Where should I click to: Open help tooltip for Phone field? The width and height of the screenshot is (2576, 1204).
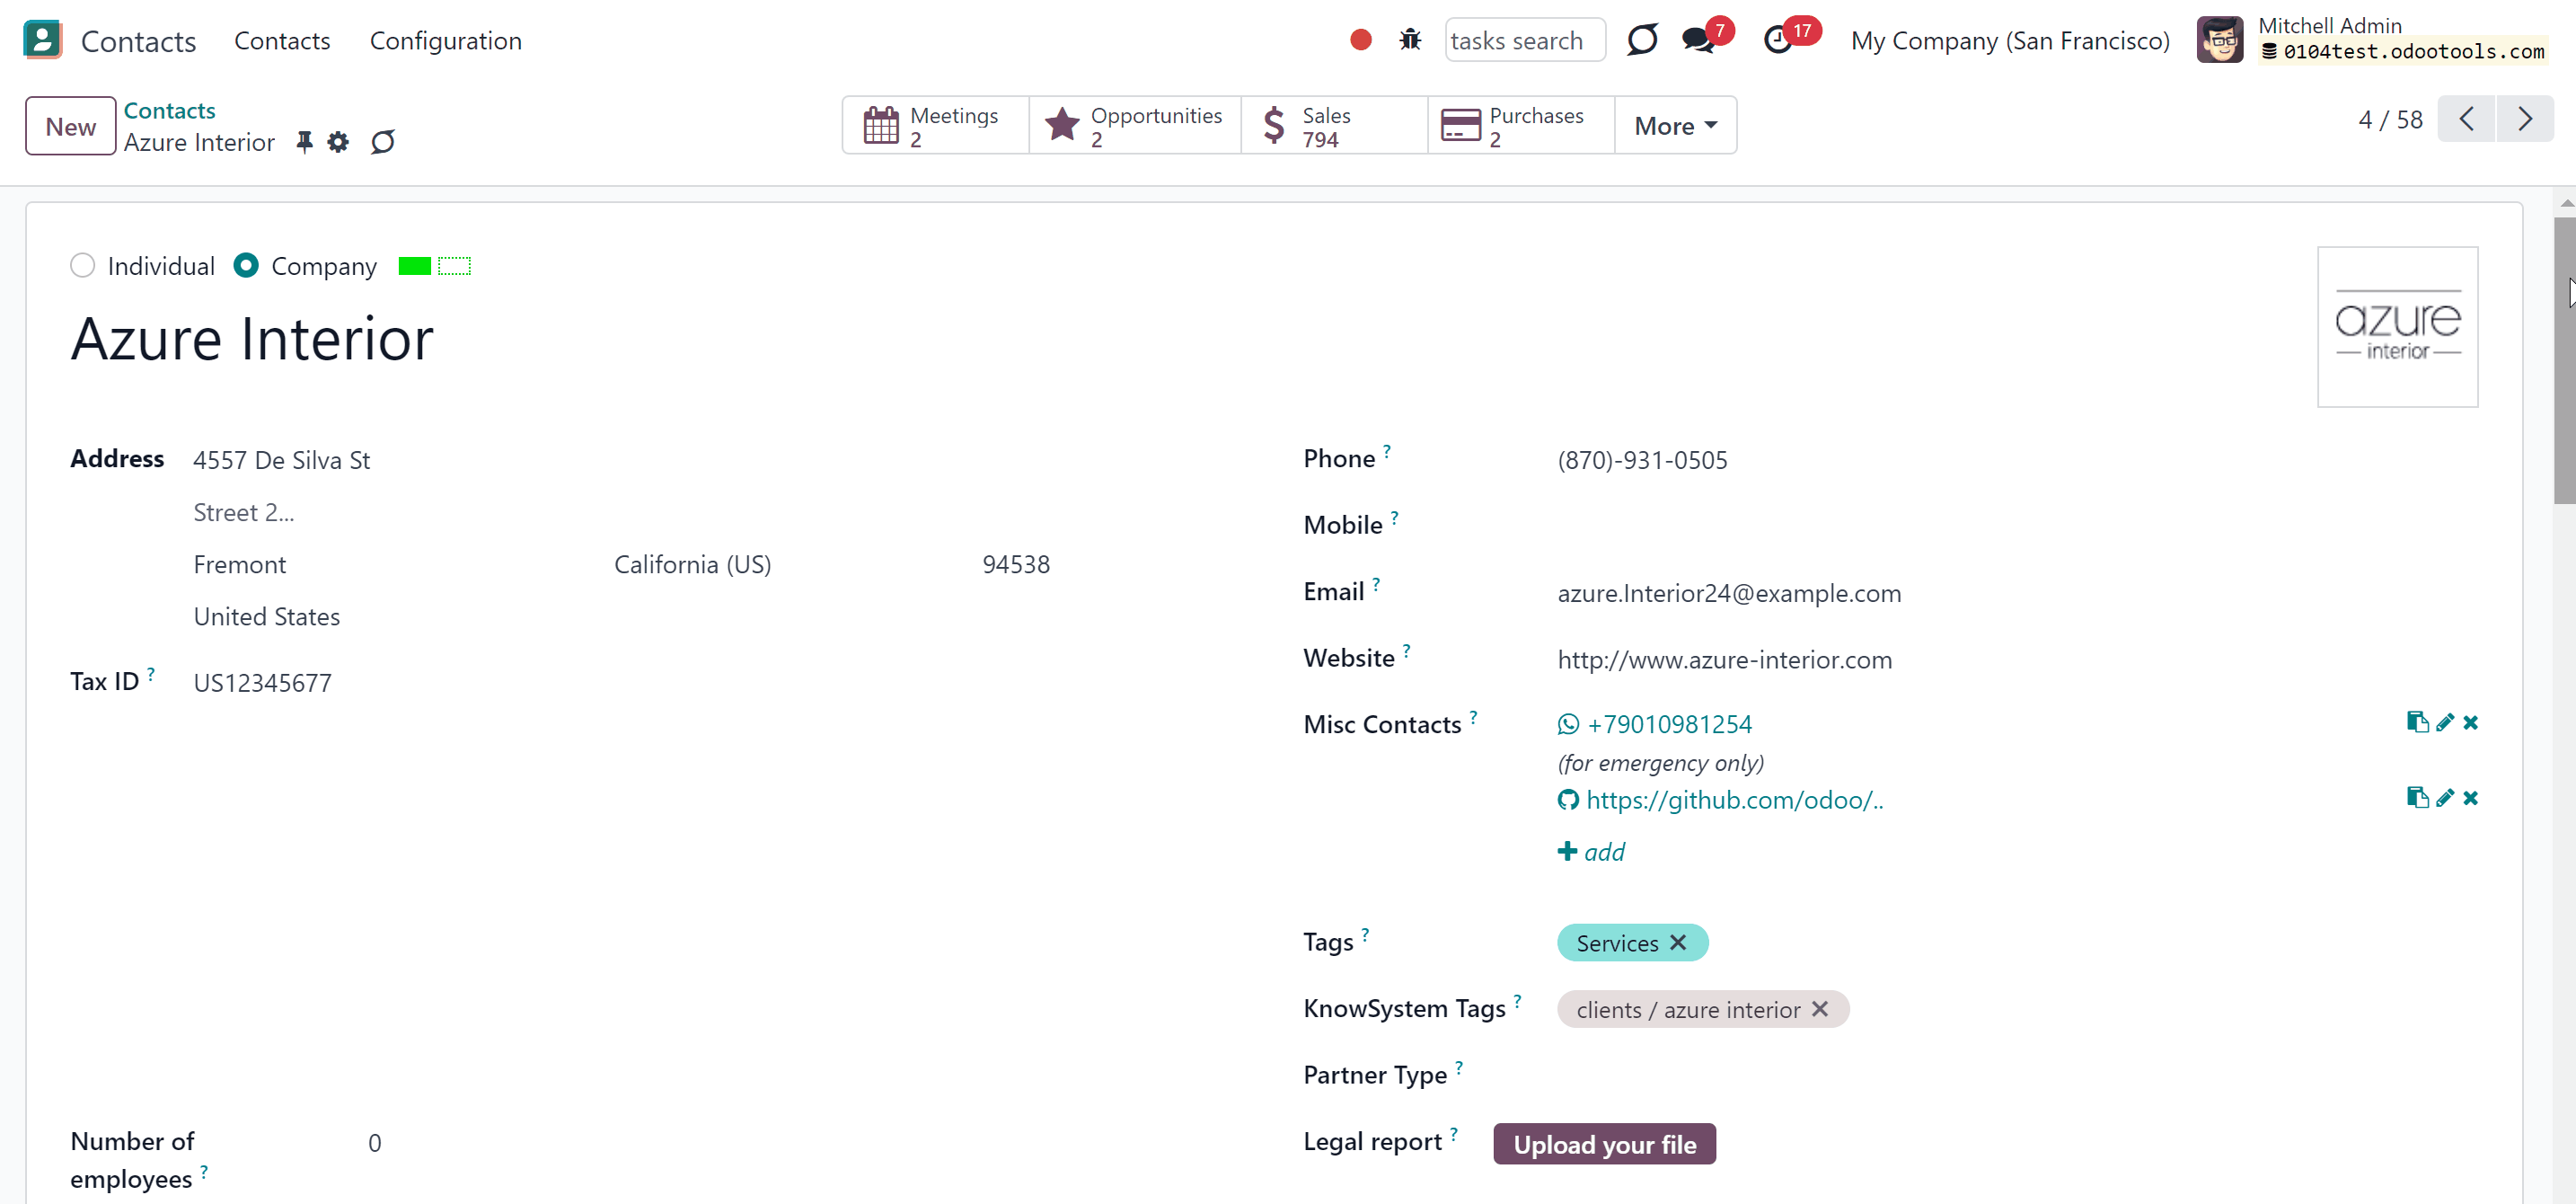coord(1386,451)
